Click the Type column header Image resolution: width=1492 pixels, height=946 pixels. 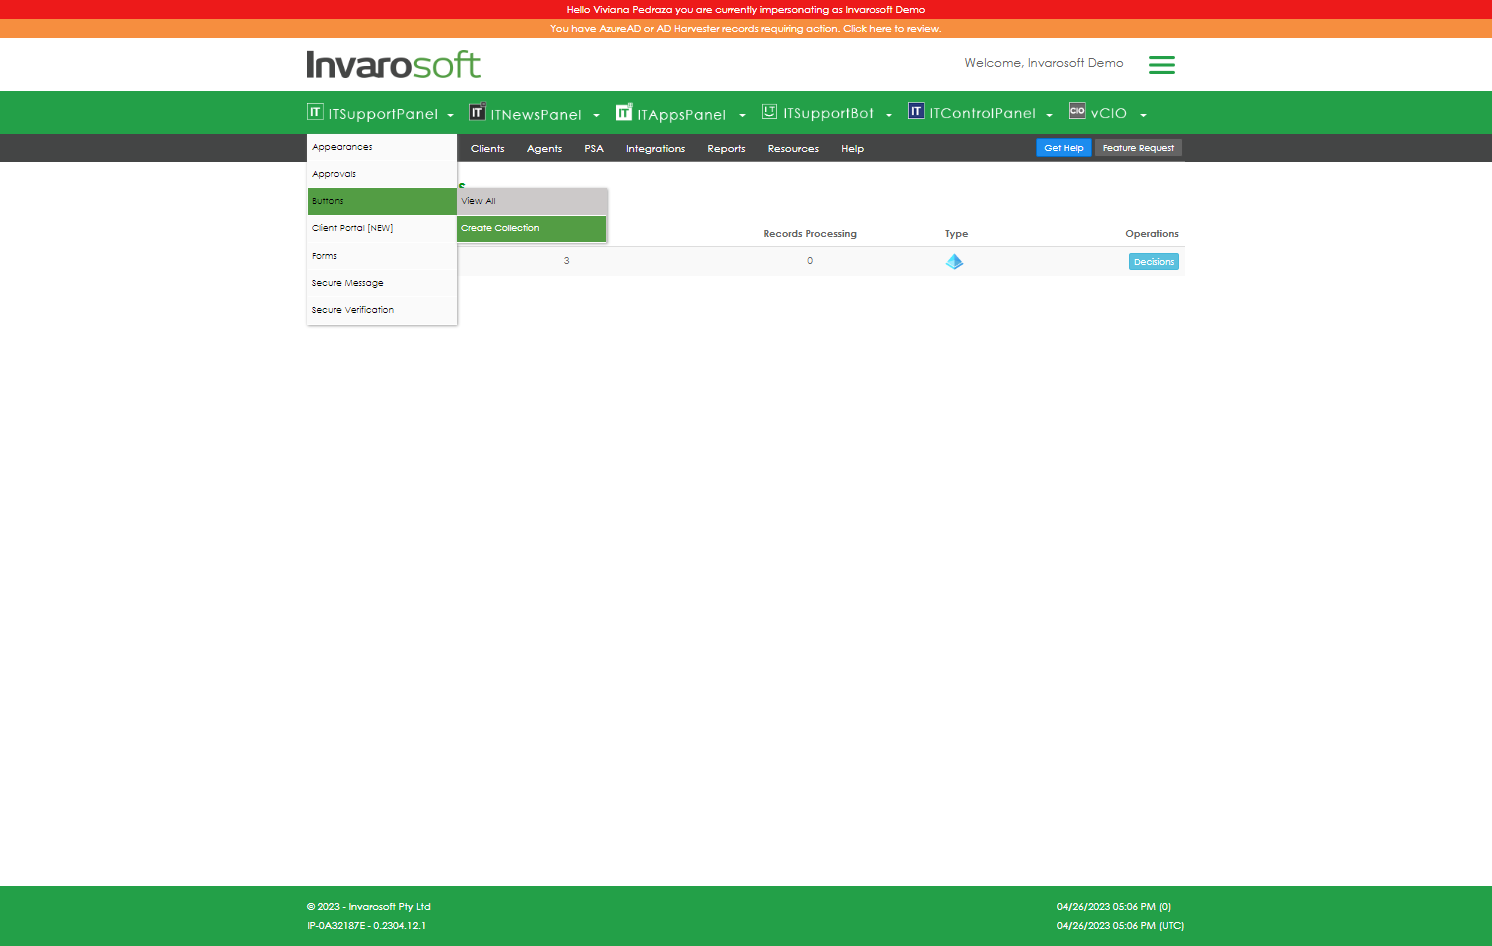[956, 234]
